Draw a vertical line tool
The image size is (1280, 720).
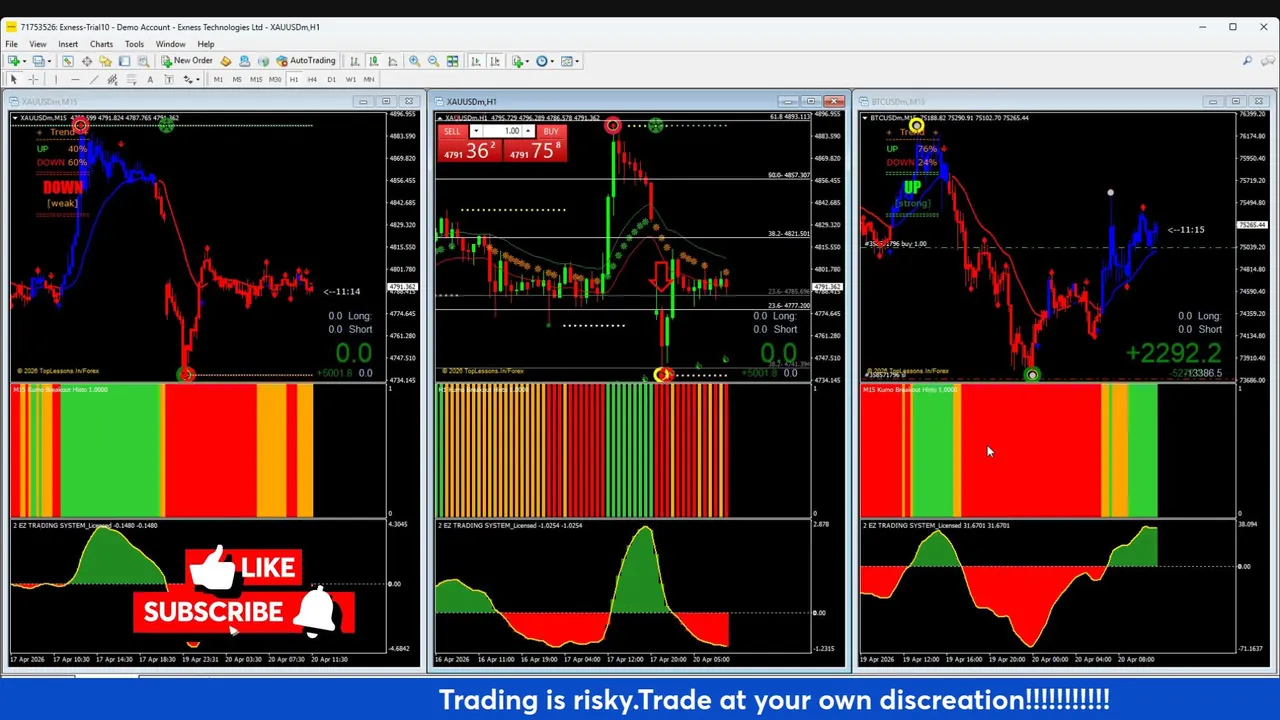(56, 80)
